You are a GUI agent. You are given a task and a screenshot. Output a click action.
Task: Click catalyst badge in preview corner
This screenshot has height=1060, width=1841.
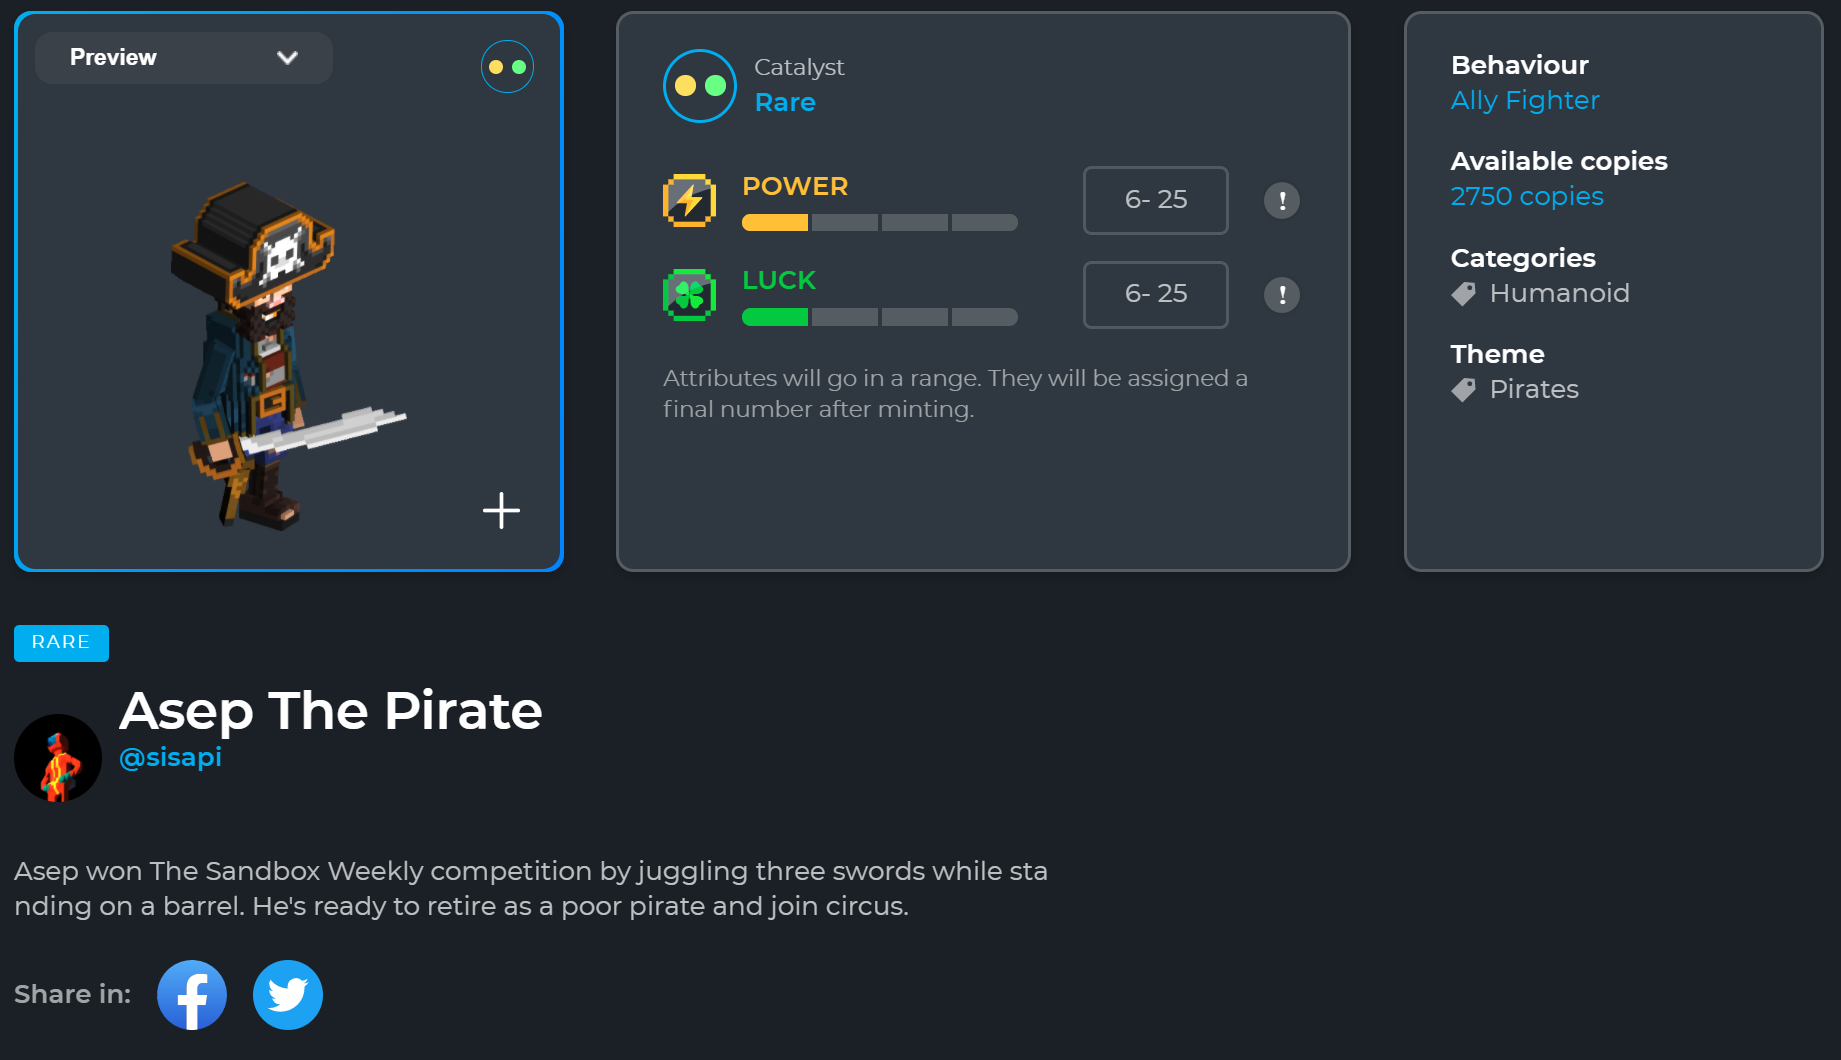(x=507, y=67)
